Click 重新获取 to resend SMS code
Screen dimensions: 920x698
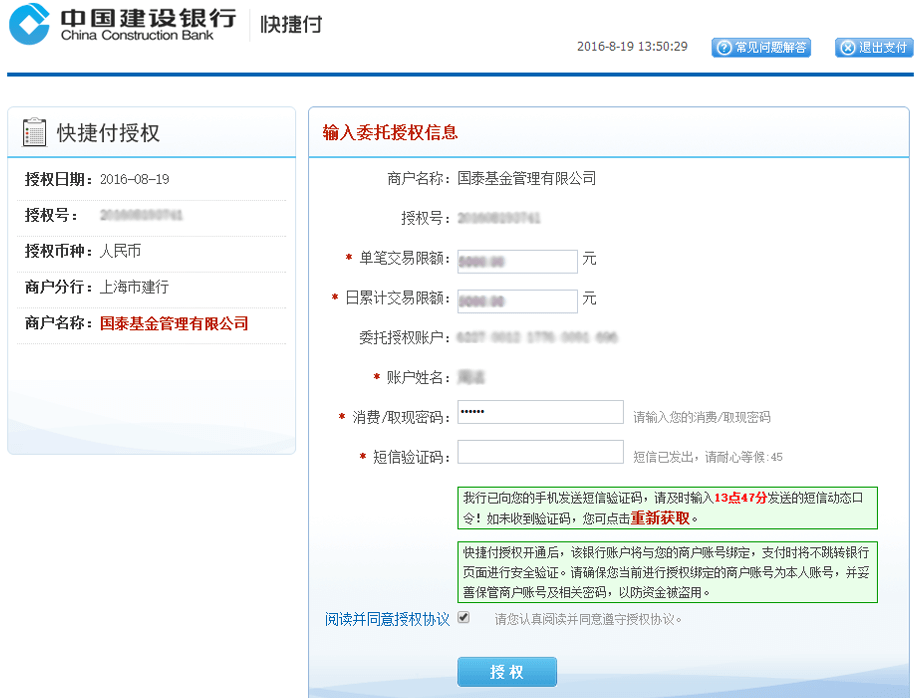coord(660,518)
